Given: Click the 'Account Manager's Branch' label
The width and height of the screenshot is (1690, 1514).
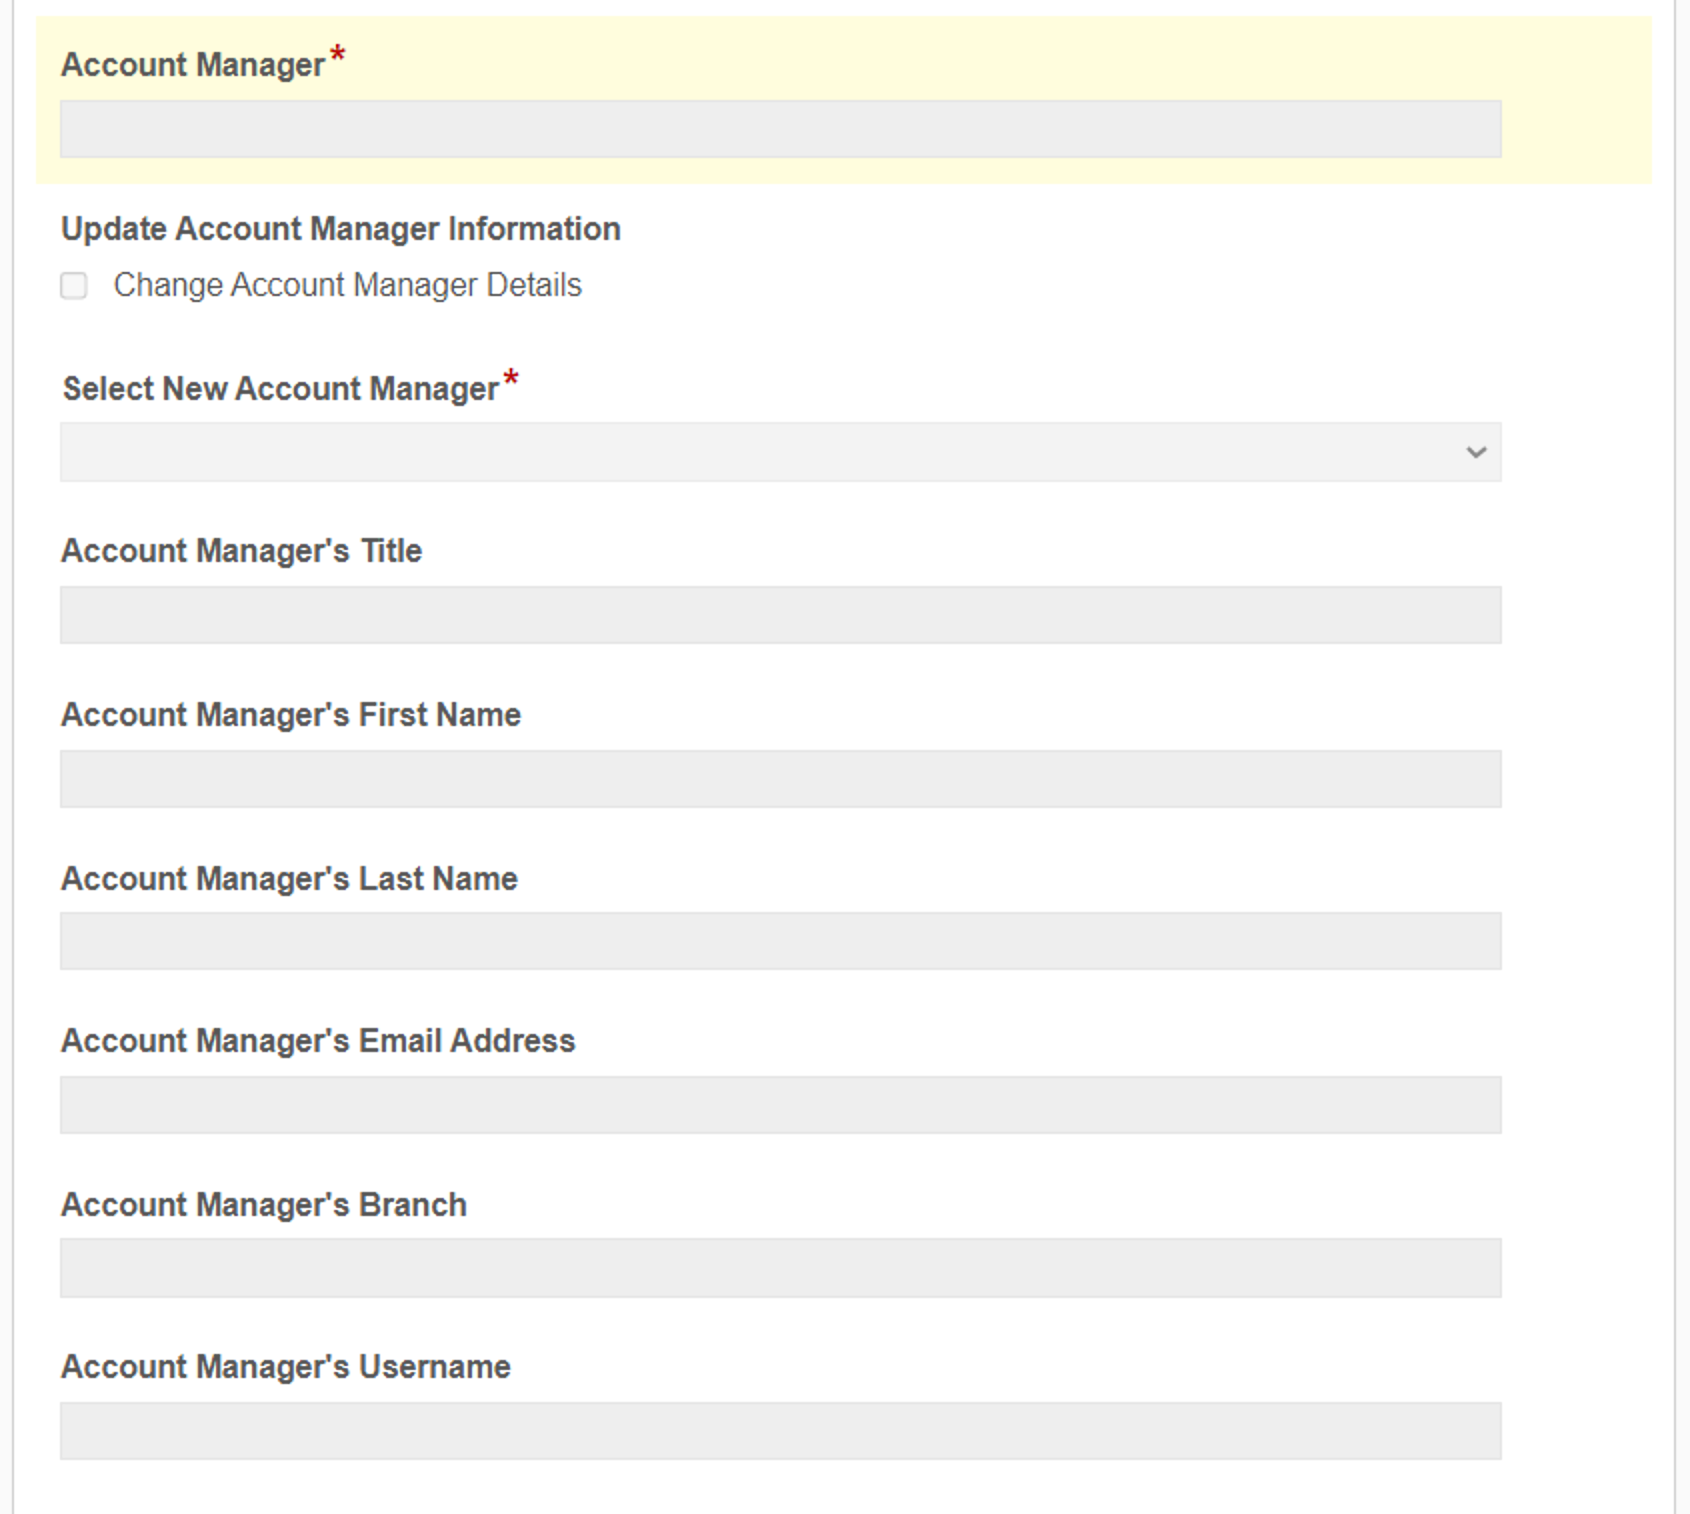Looking at the screenshot, I should click(264, 1205).
